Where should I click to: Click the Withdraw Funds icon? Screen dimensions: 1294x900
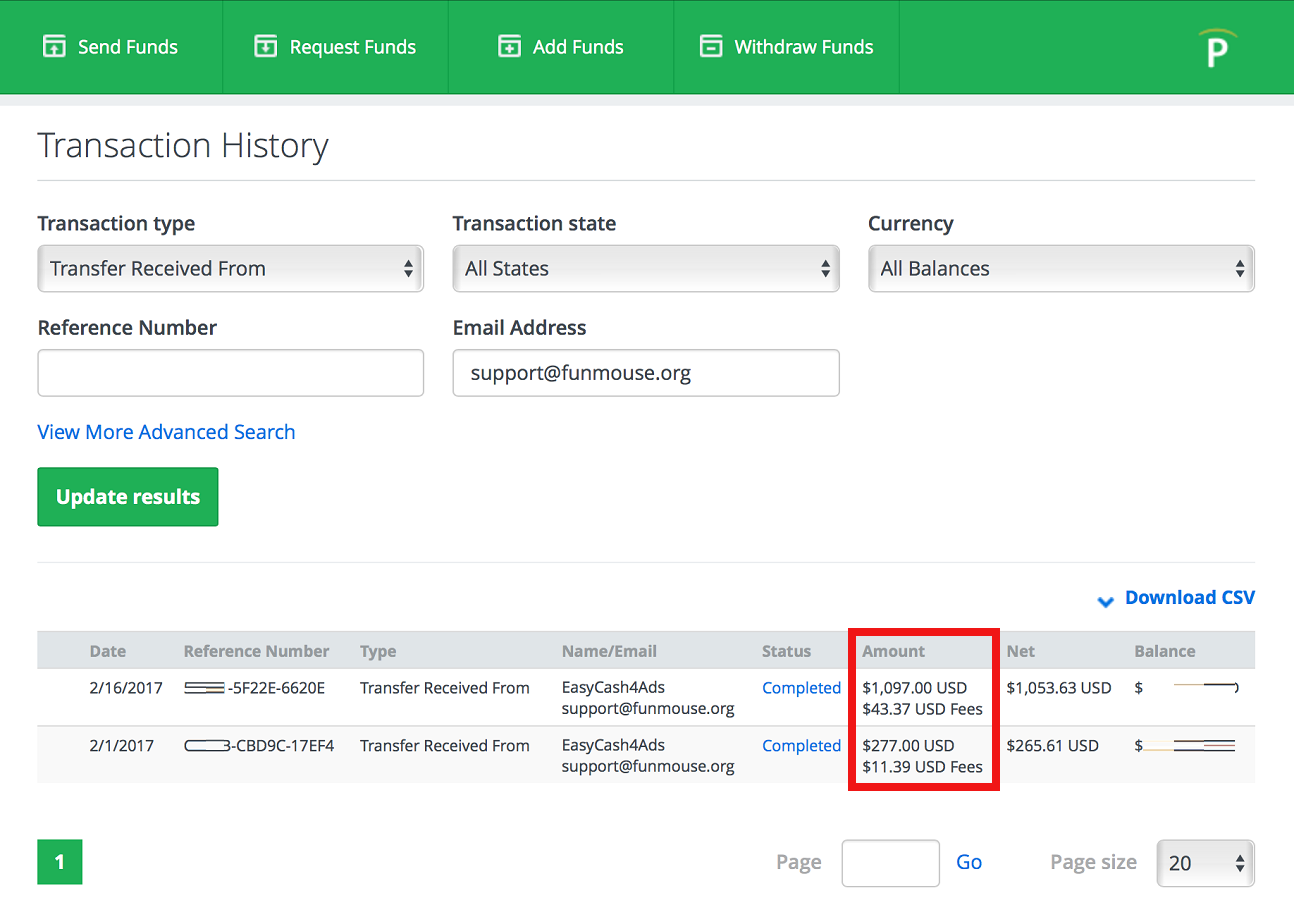(x=711, y=47)
